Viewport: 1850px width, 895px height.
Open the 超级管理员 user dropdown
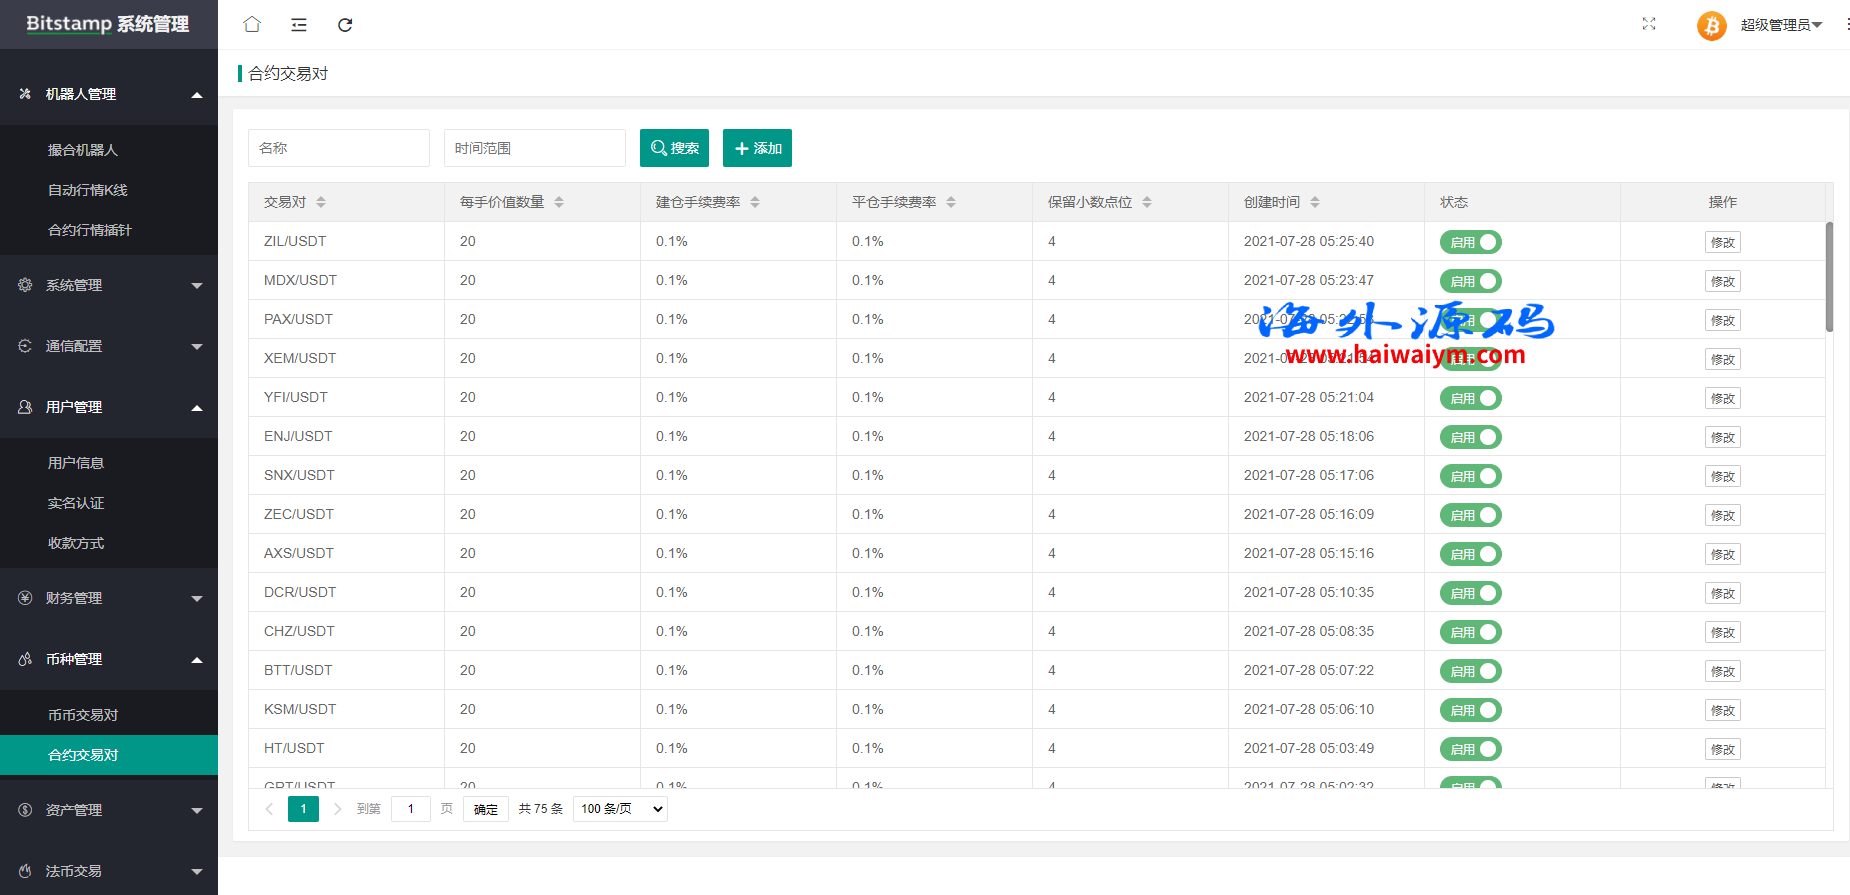[1781, 25]
